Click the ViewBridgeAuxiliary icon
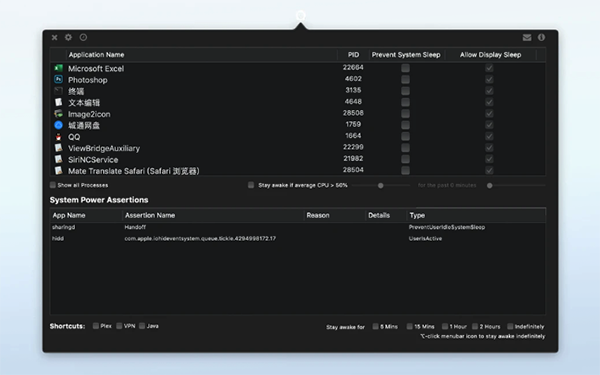The height and width of the screenshot is (375, 600). coord(58,148)
